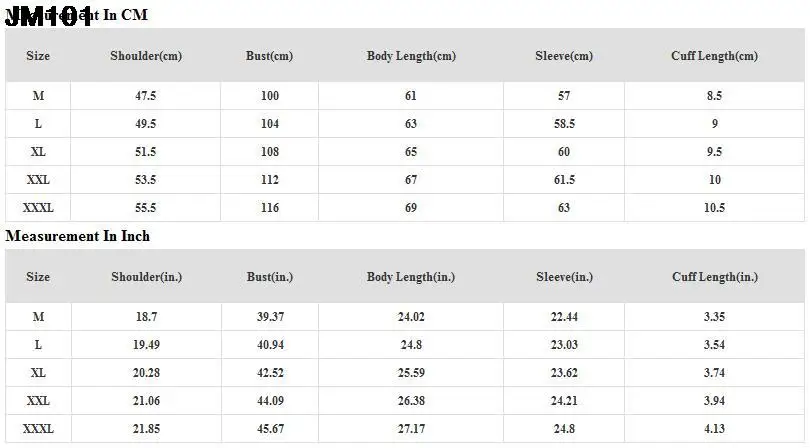Click the cuff length value 10.5
810x448 pixels.
(x=714, y=208)
